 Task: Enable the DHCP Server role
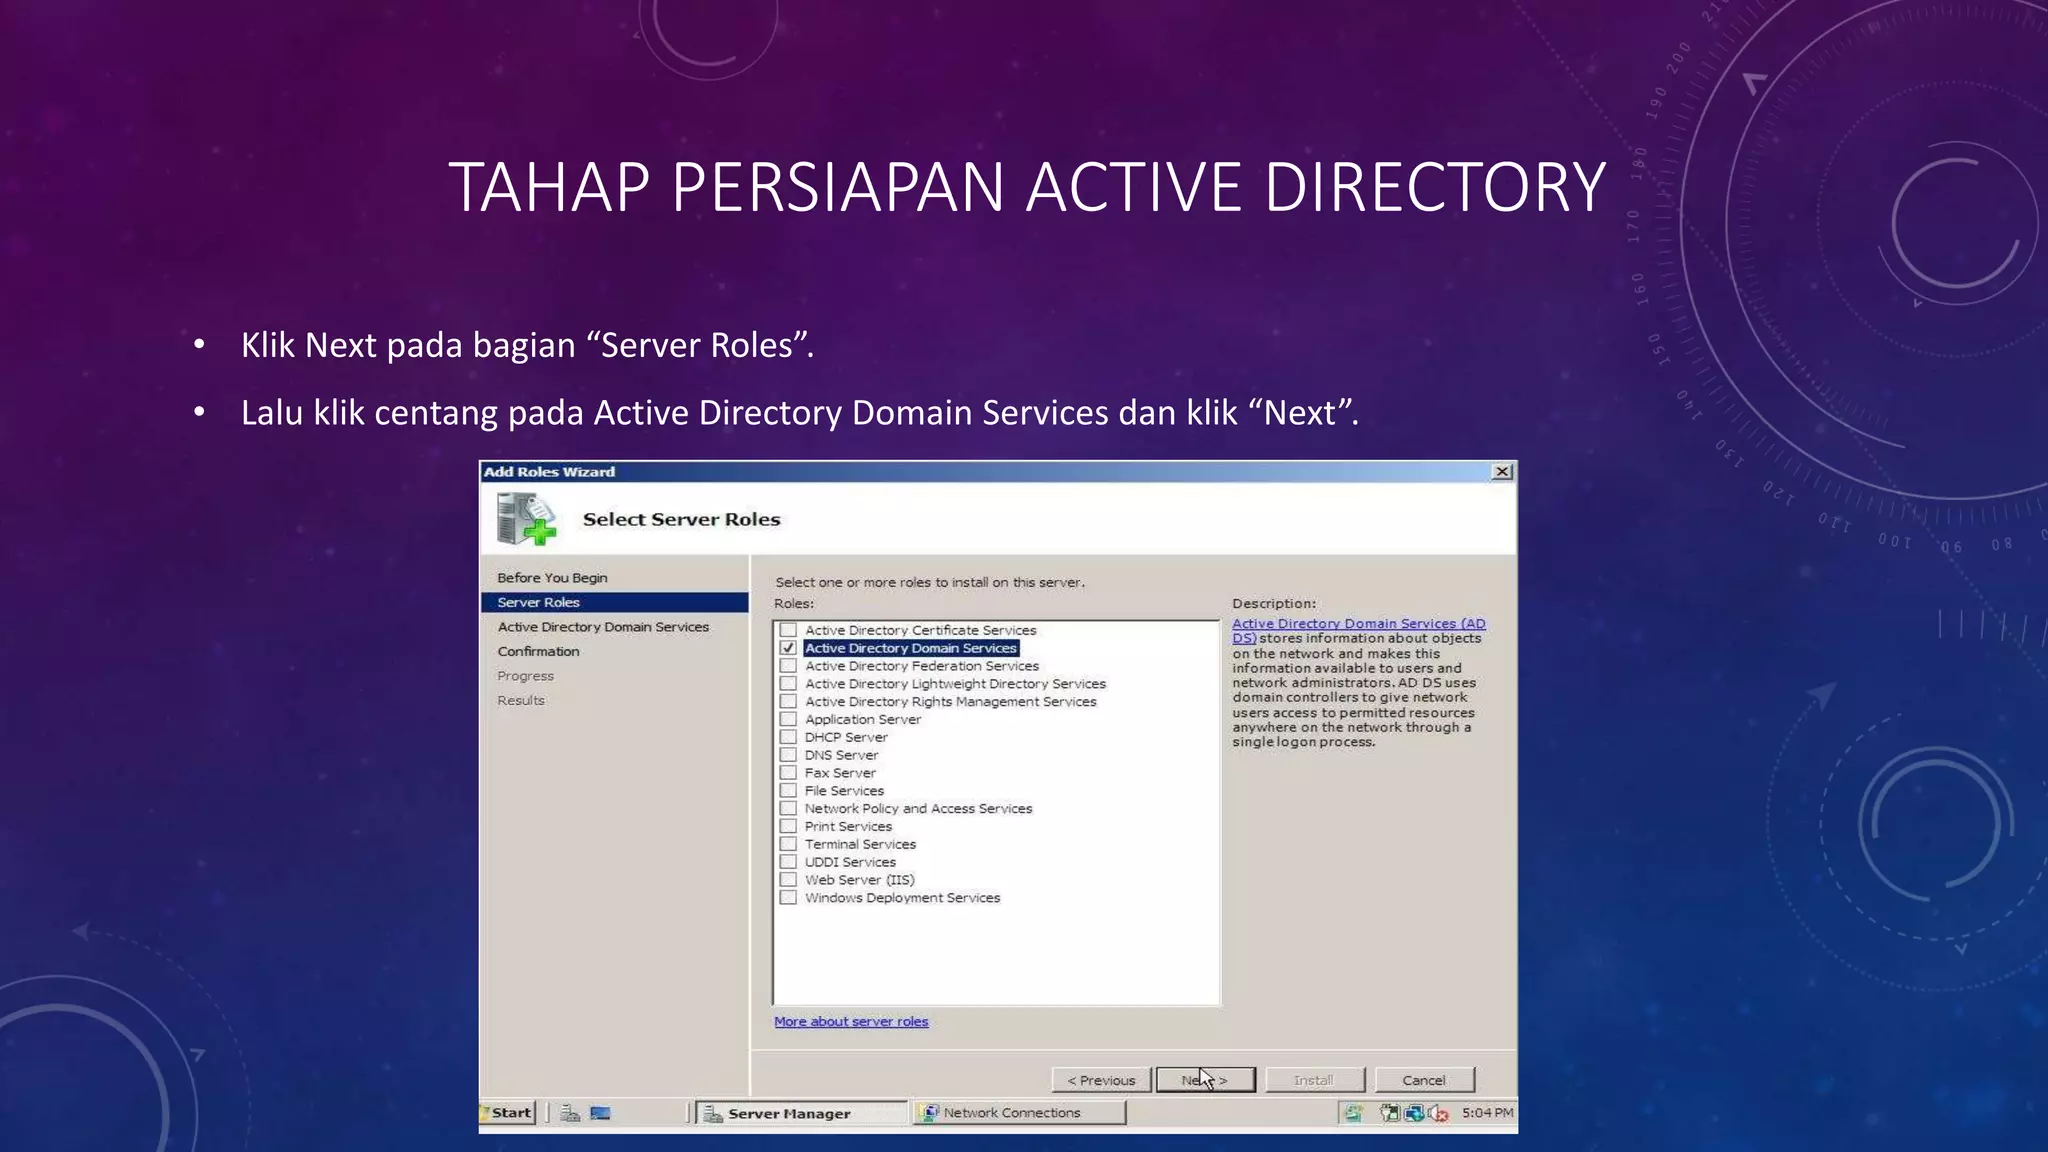click(x=788, y=737)
